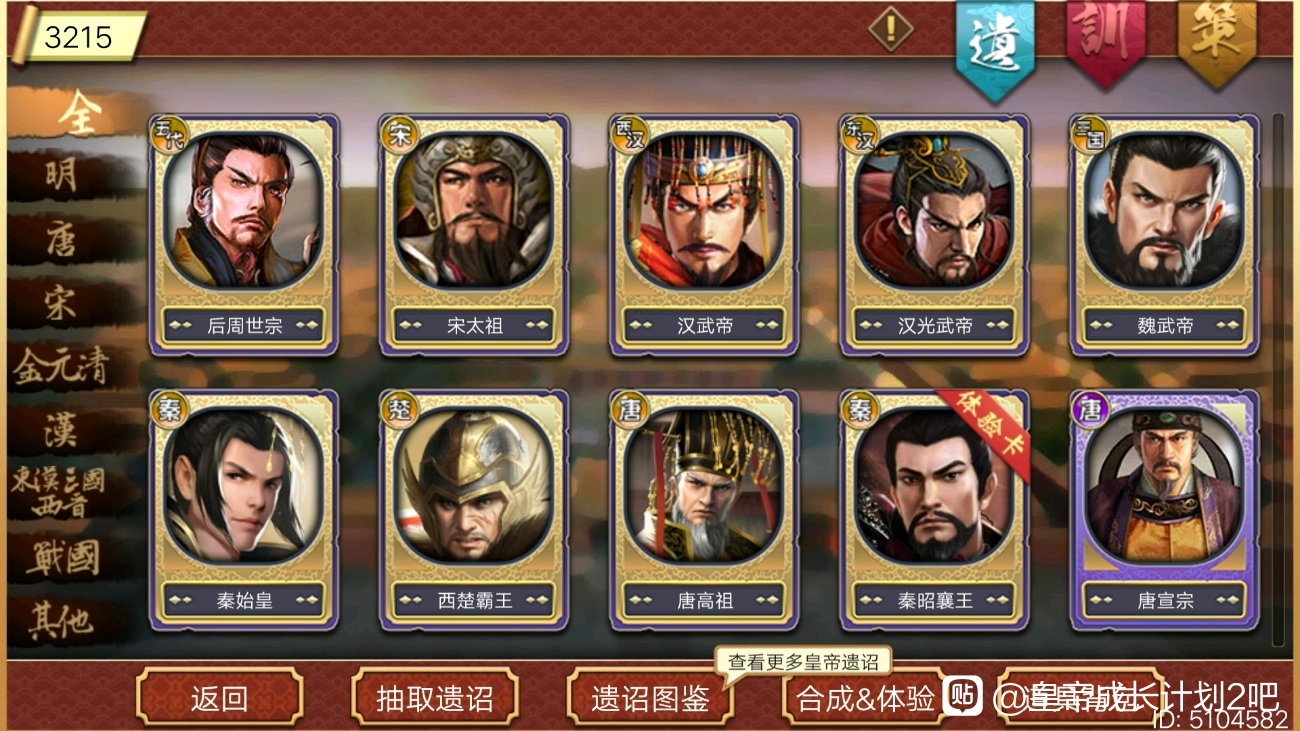Tap the 楚 badge on 西楚霸王
The width and height of the screenshot is (1300, 731).
tap(398, 408)
